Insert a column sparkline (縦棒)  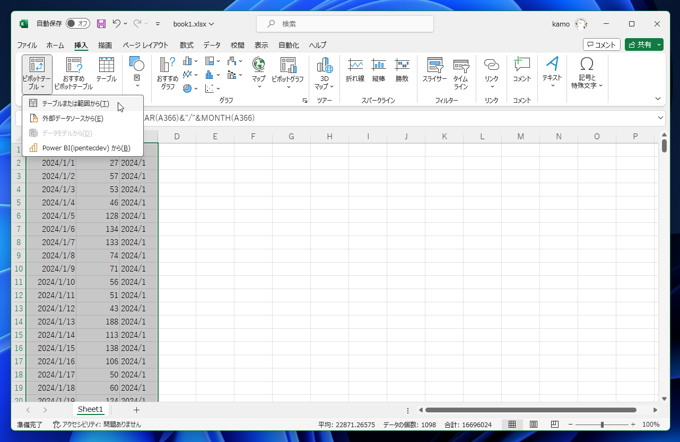tap(379, 70)
